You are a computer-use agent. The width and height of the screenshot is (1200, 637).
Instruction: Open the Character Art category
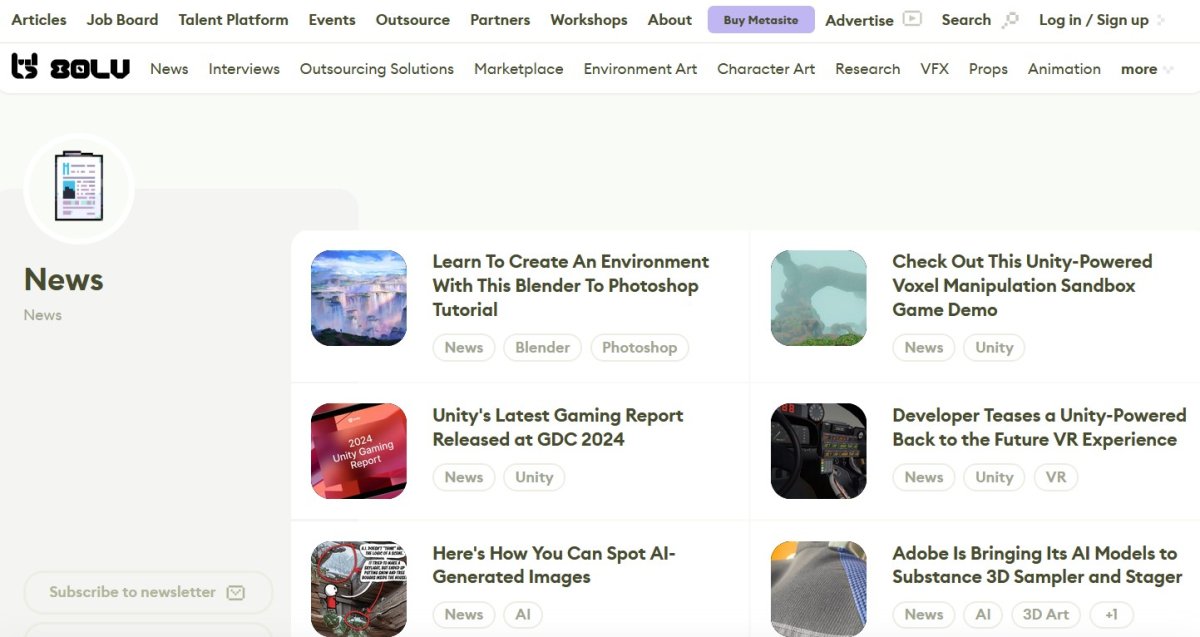coord(765,69)
